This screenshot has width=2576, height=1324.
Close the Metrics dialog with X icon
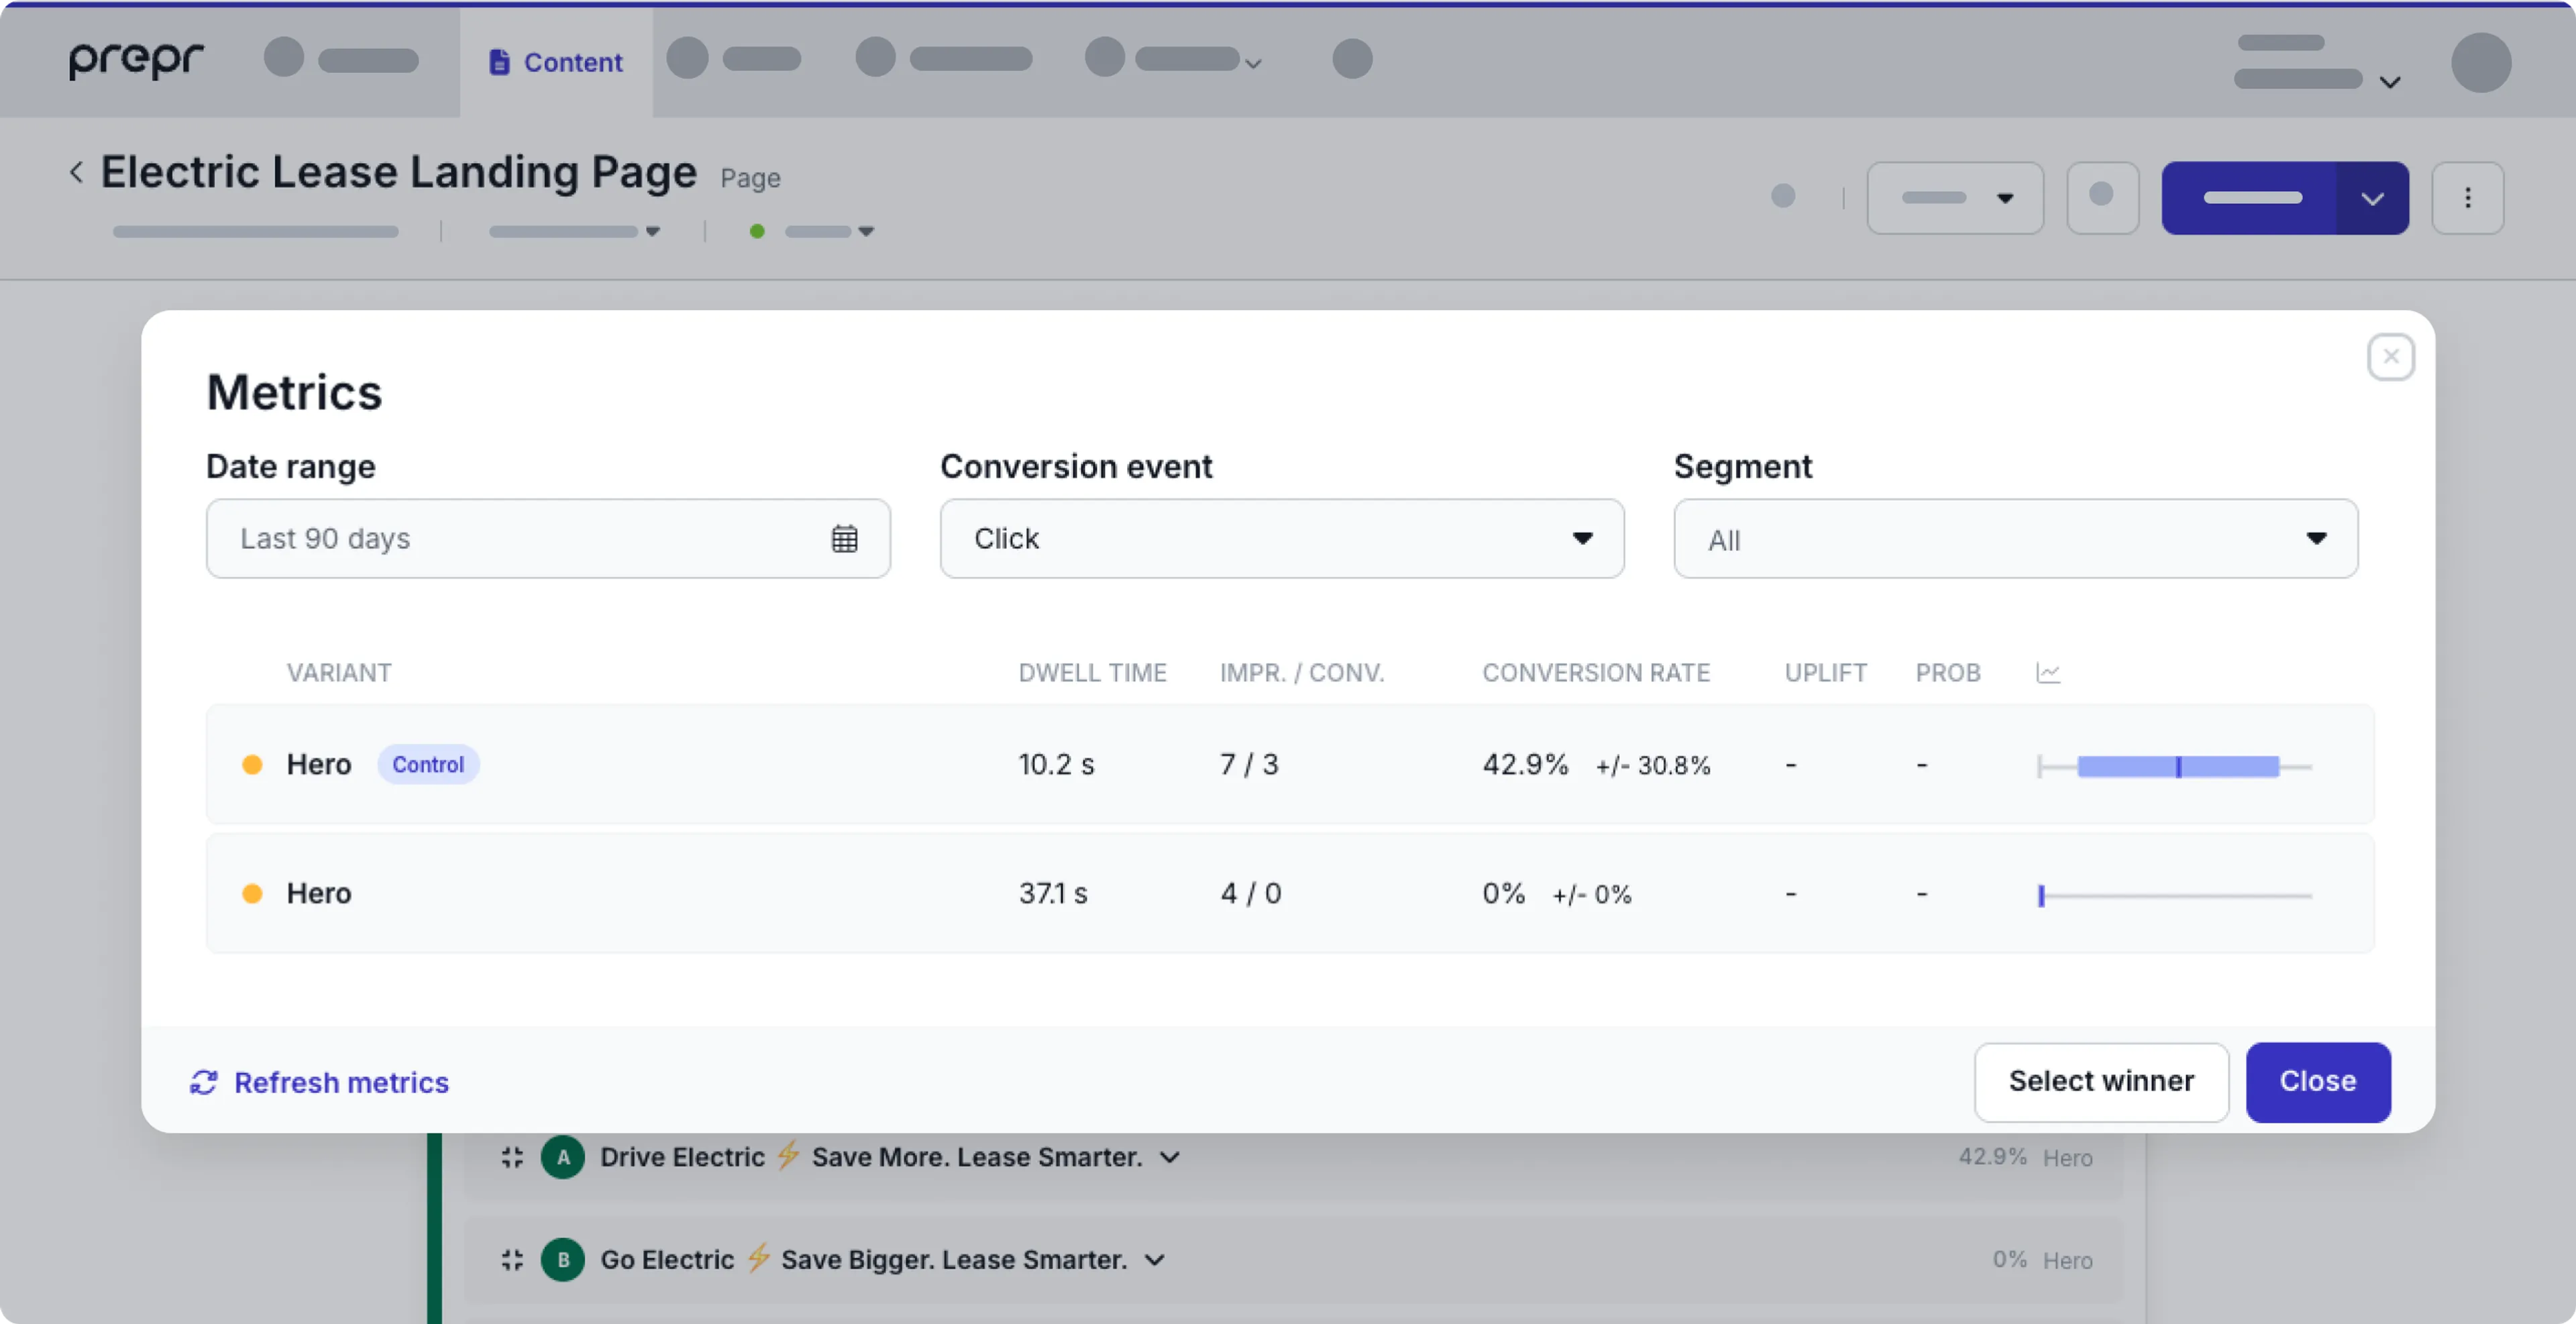2390,357
